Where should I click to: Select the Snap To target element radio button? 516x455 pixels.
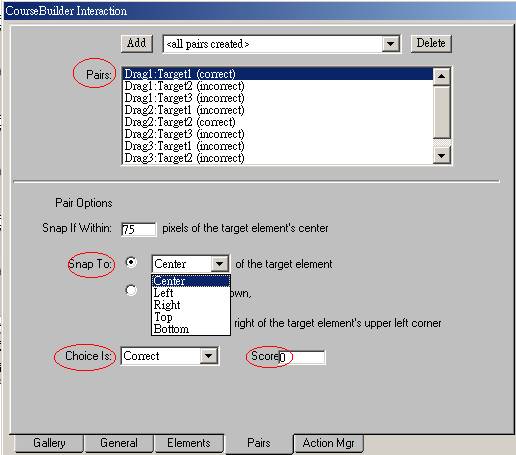[131, 262]
